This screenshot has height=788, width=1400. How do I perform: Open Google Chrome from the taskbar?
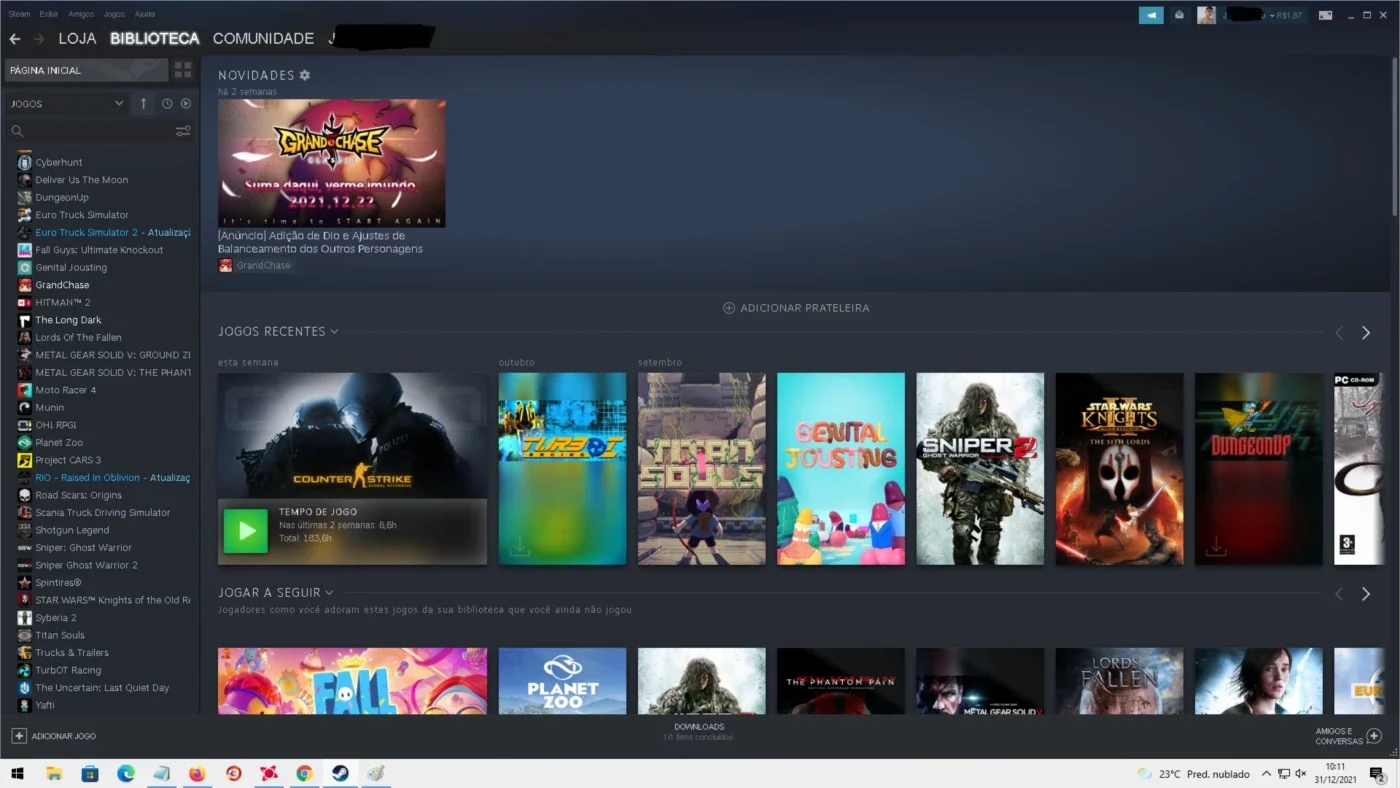point(304,774)
